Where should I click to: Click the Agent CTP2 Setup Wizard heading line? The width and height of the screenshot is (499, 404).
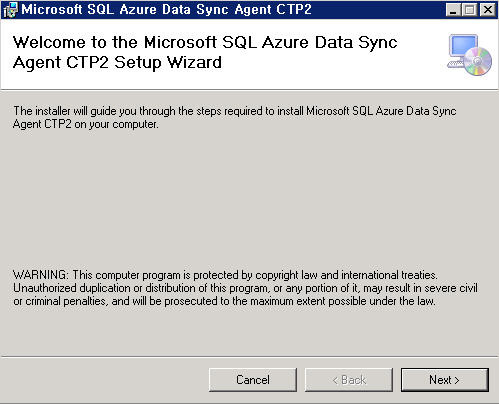[117, 62]
